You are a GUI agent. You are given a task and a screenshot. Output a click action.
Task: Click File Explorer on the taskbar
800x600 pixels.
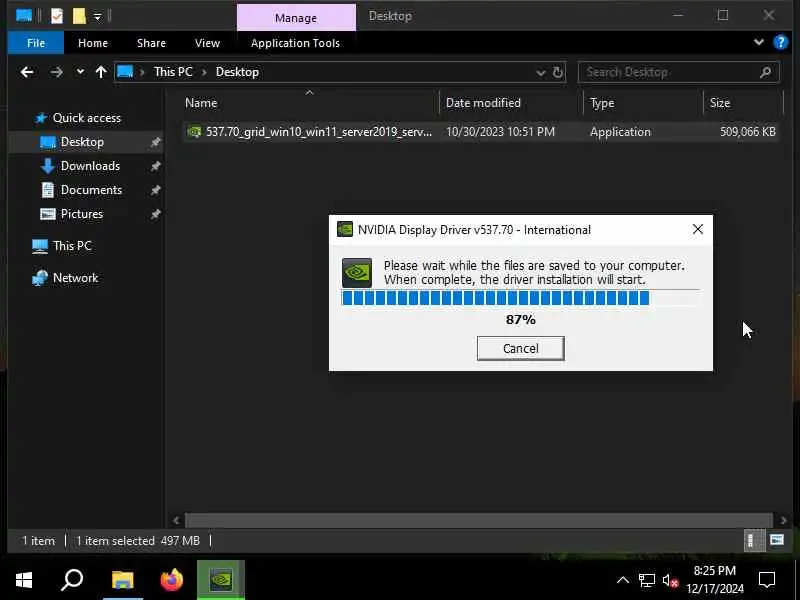122,580
